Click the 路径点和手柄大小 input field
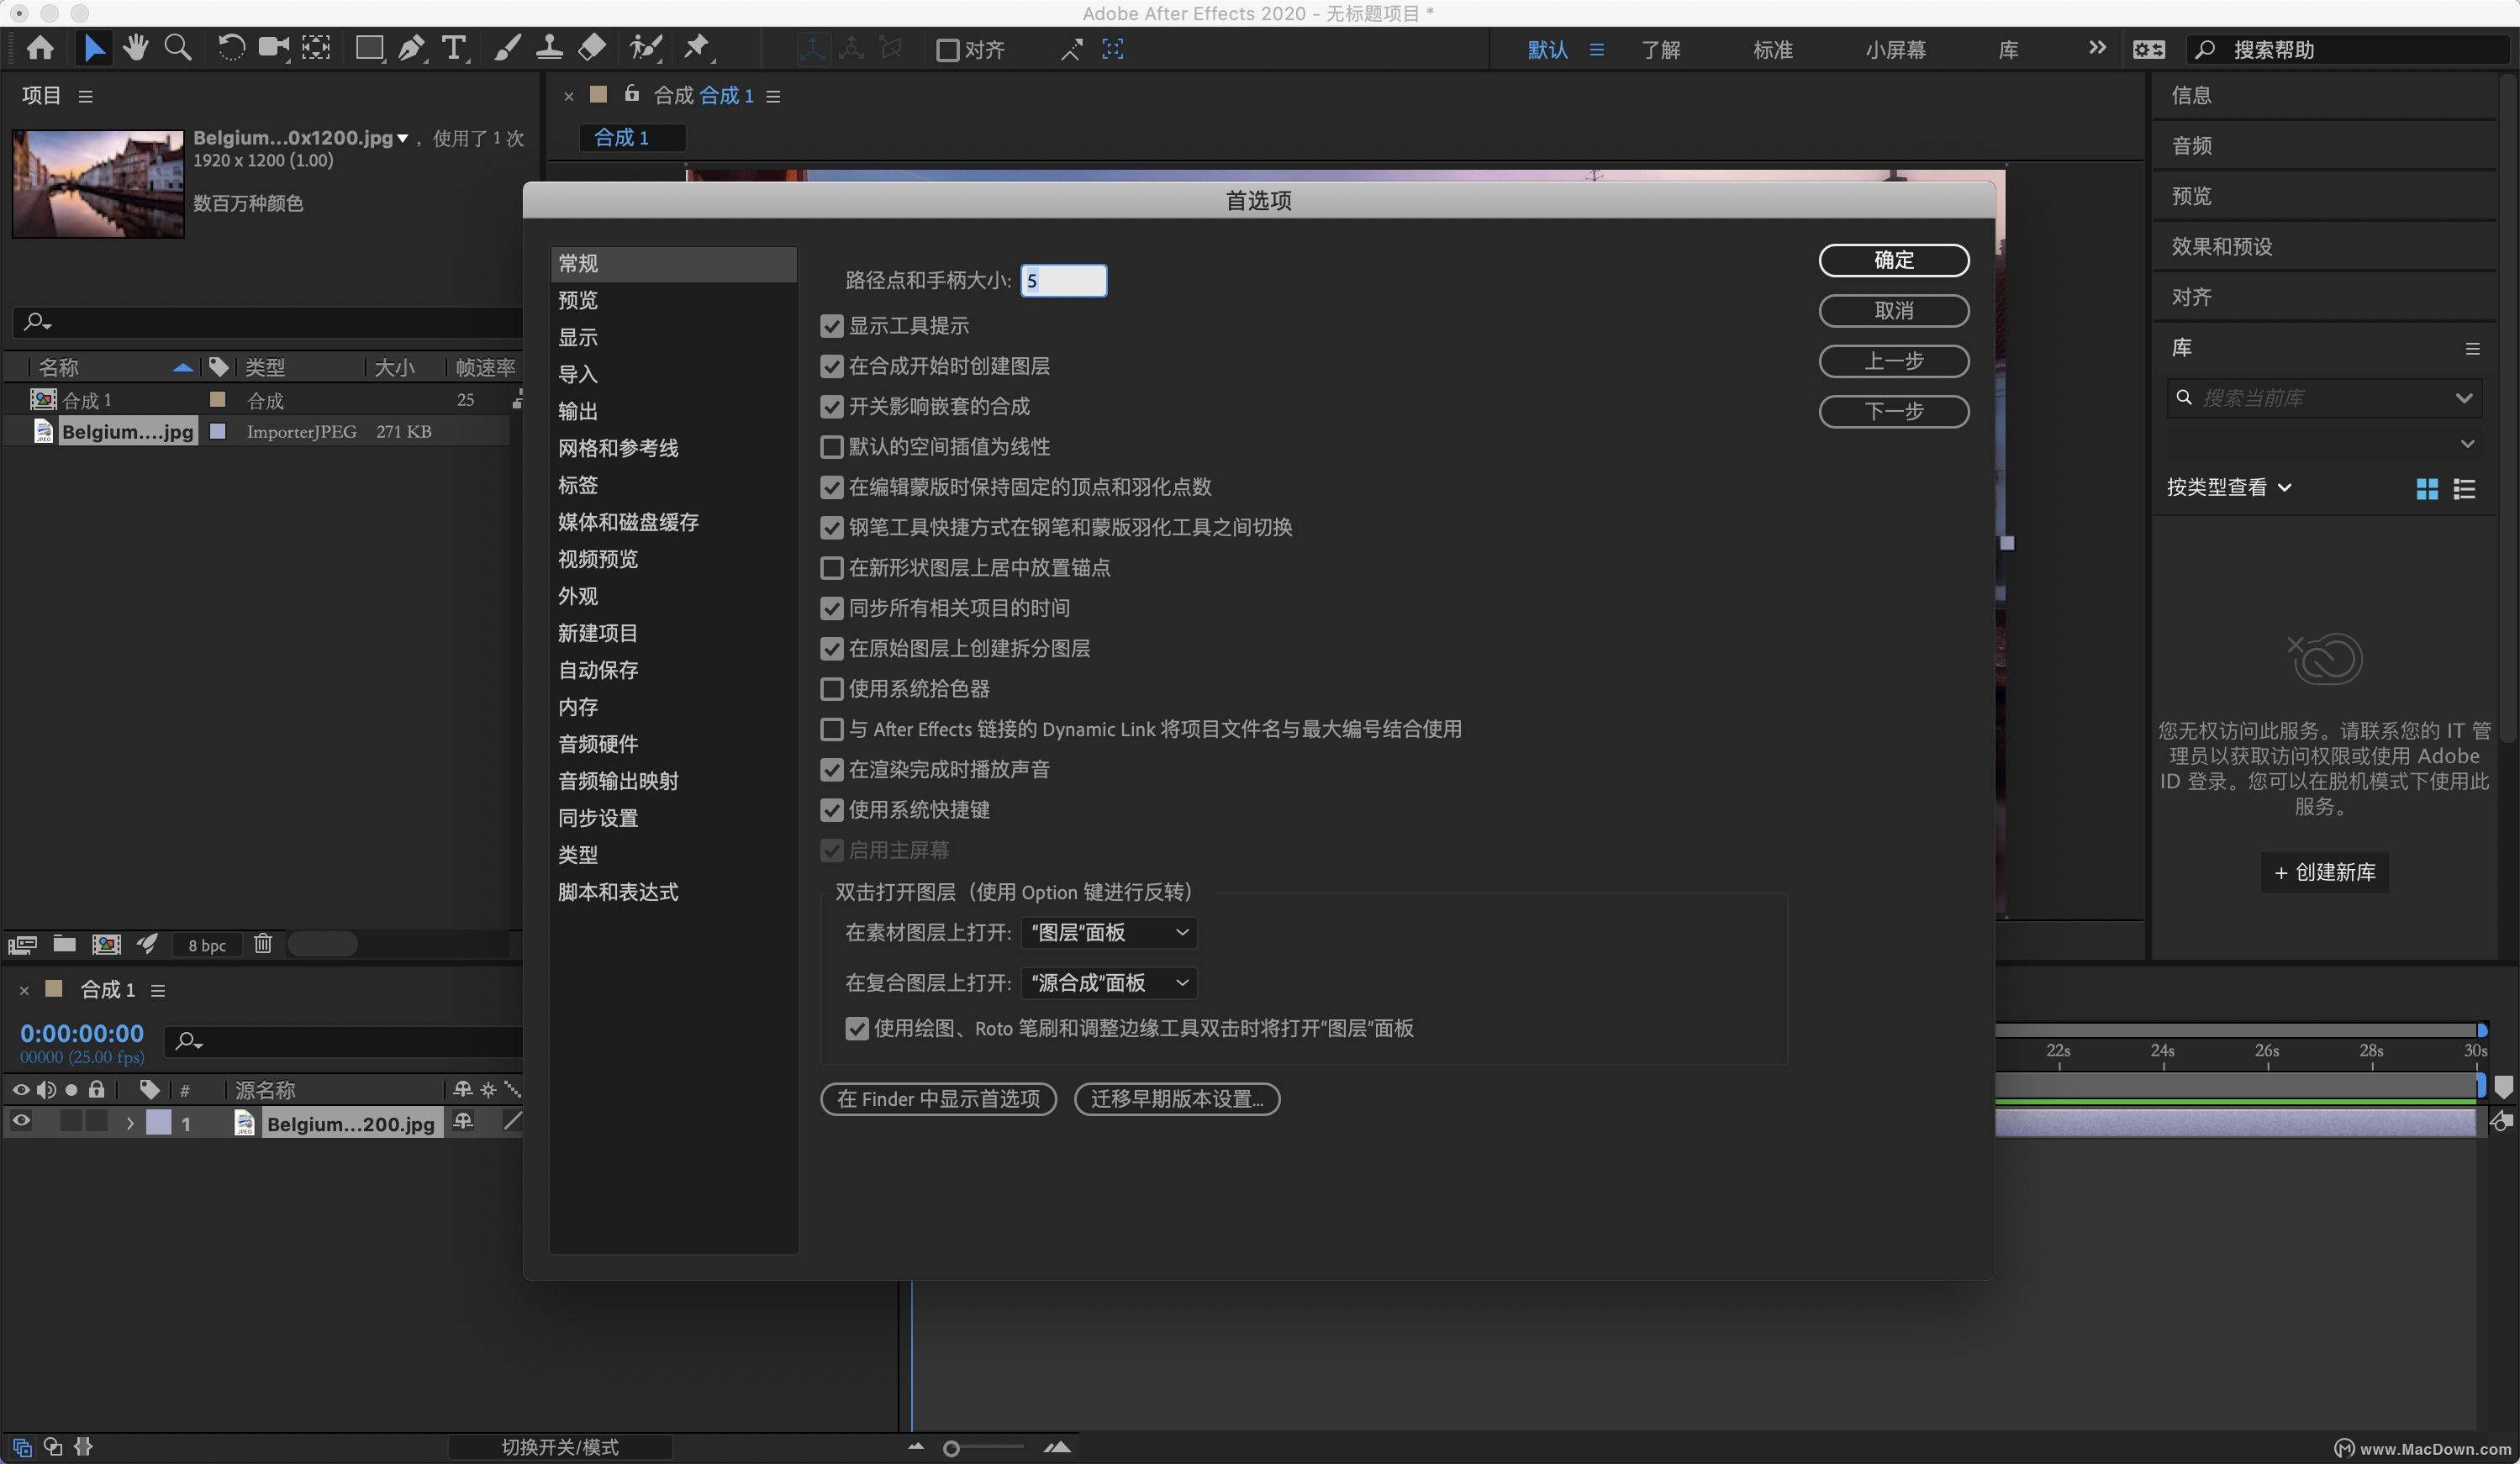Image resolution: width=2520 pixels, height=1464 pixels. [x=1063, y=281]
